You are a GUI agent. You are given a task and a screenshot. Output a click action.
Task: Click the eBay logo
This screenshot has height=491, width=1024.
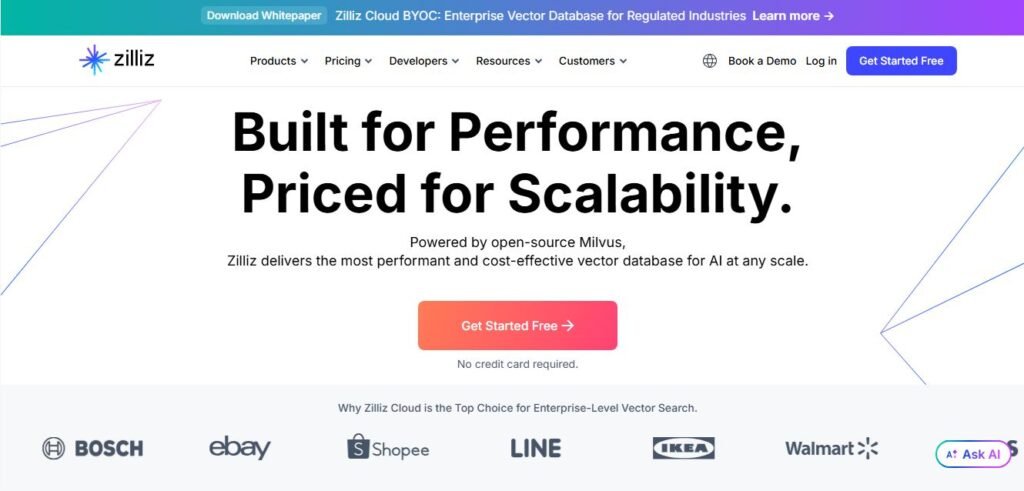point(240,448)
